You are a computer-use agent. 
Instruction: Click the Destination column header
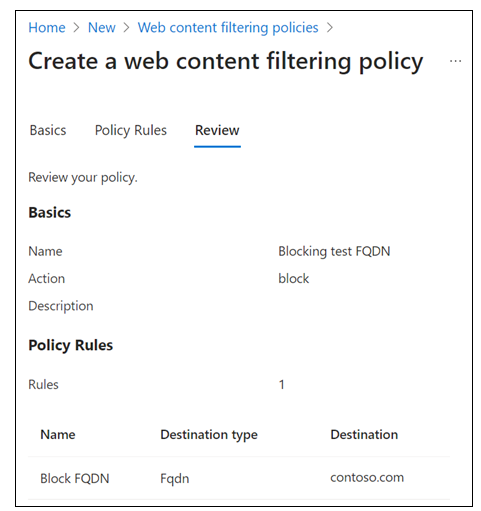pyautogui.click(x=364, y=435)
